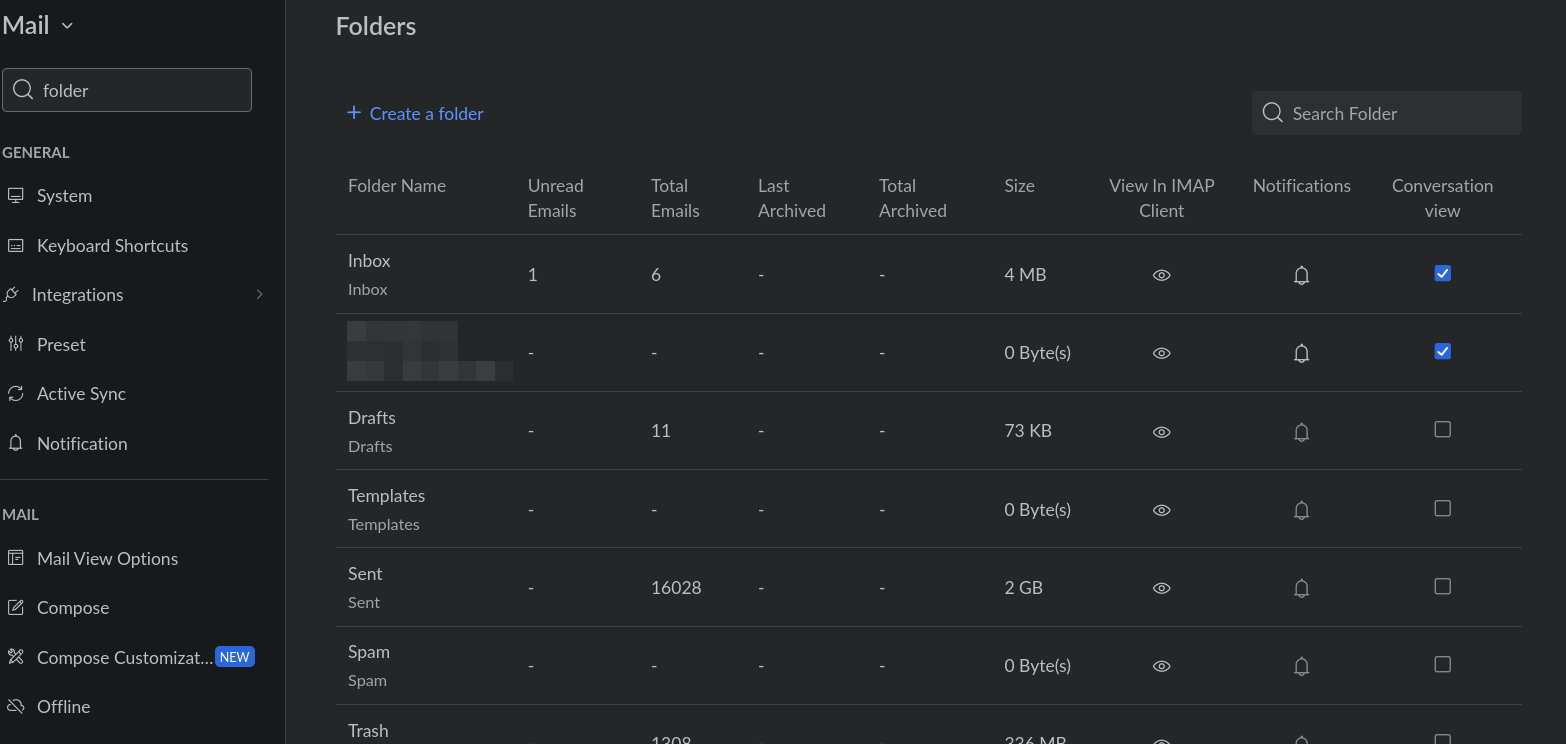This screenshot has height=744, width=1566.
Task: Click the Drafts folder notification bell
Action: pos(1301,432)
